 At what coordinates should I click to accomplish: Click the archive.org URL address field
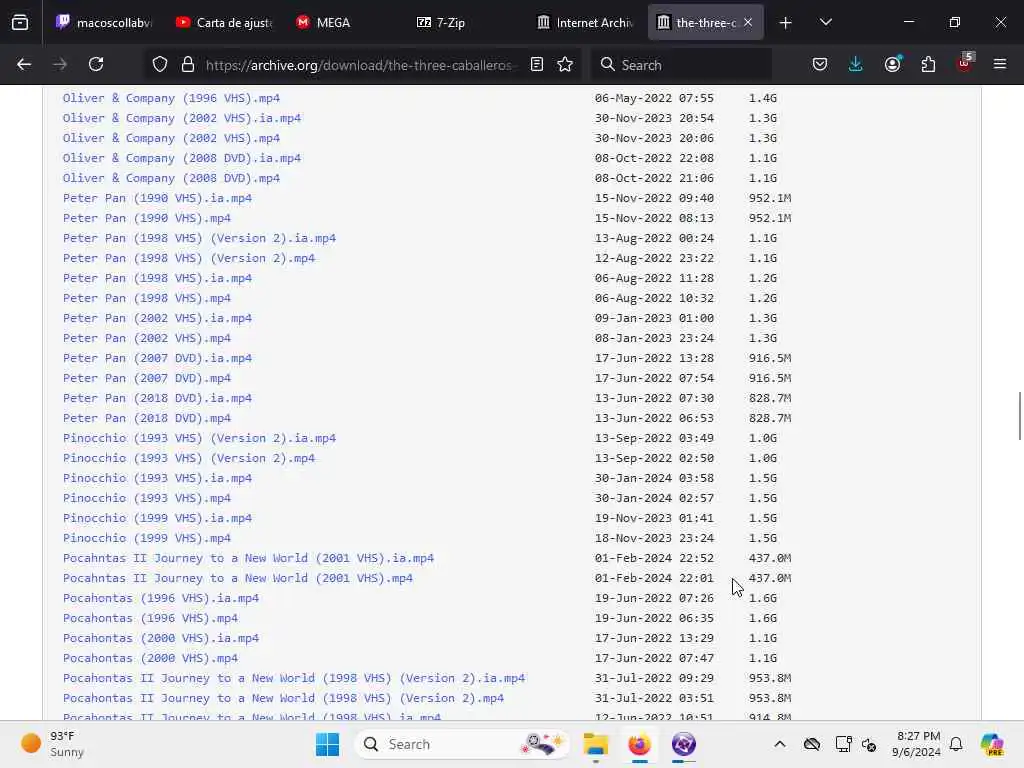[x=358, y=65]
